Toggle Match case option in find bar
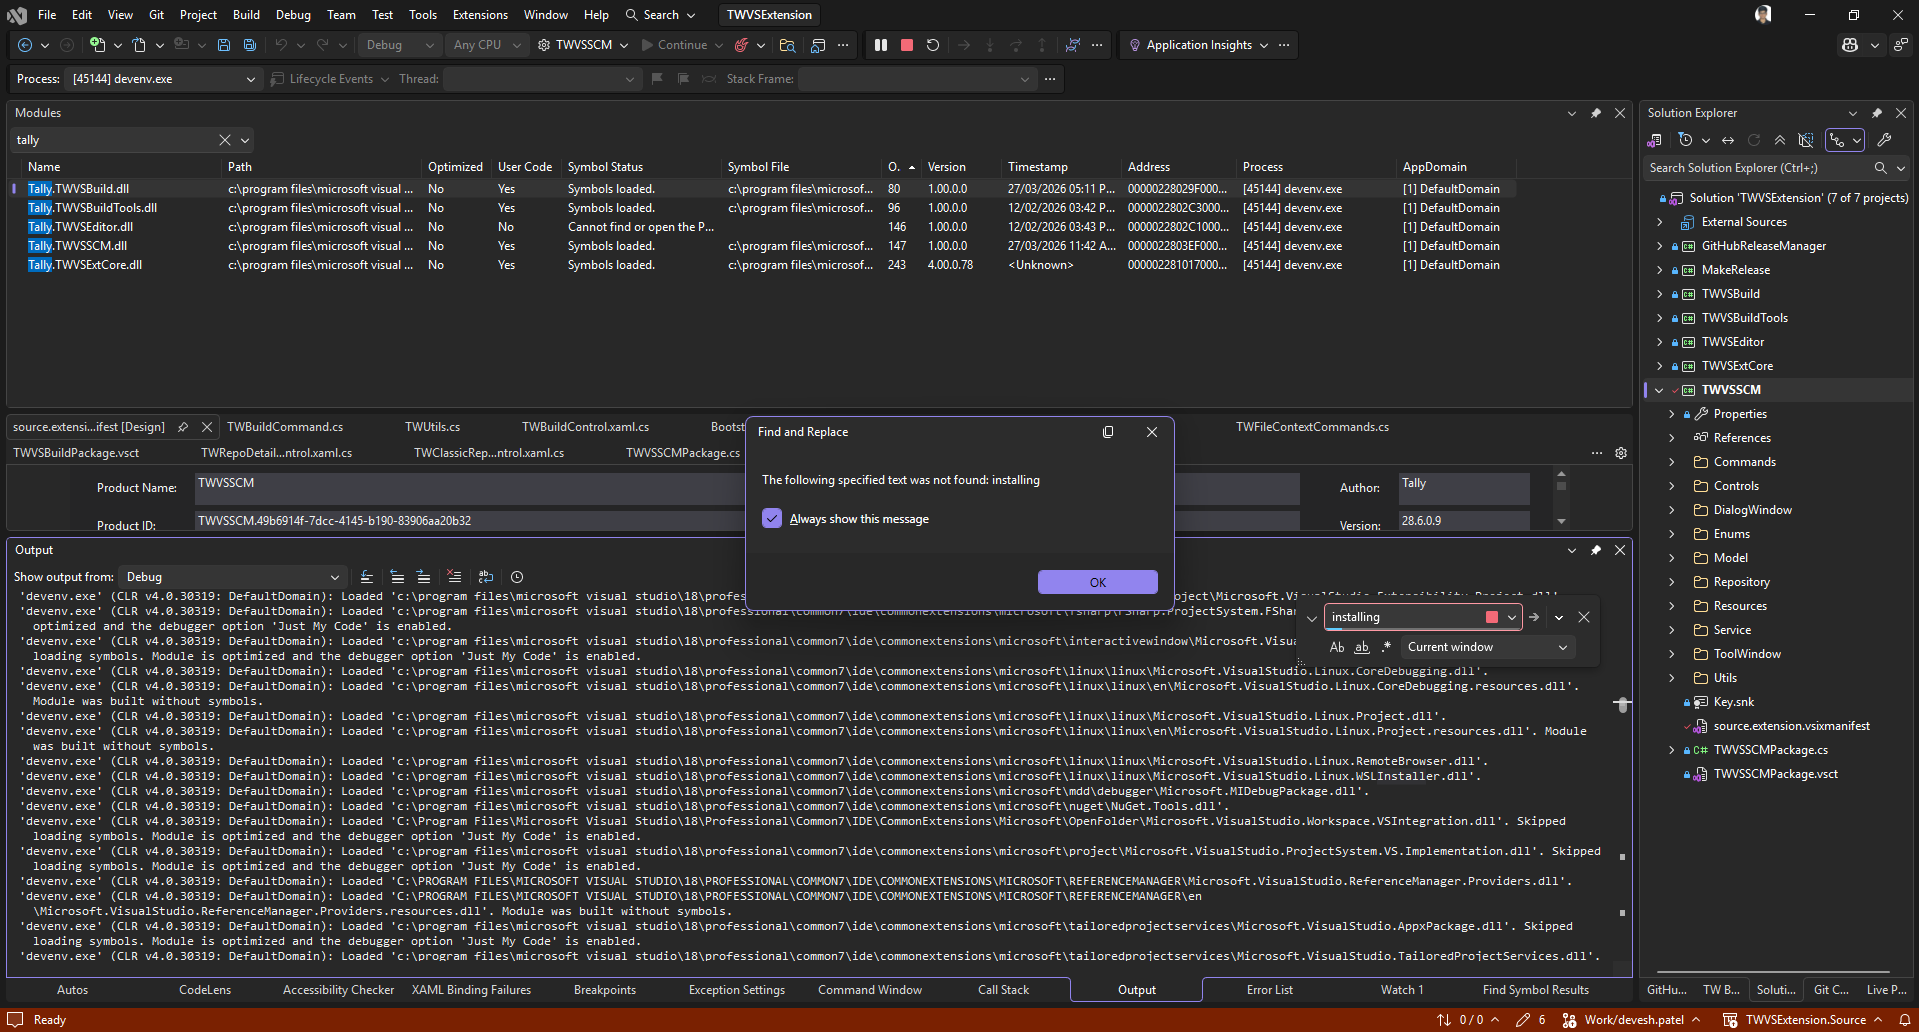This screenshot has width=1919, height=1032. [1337, 647]
